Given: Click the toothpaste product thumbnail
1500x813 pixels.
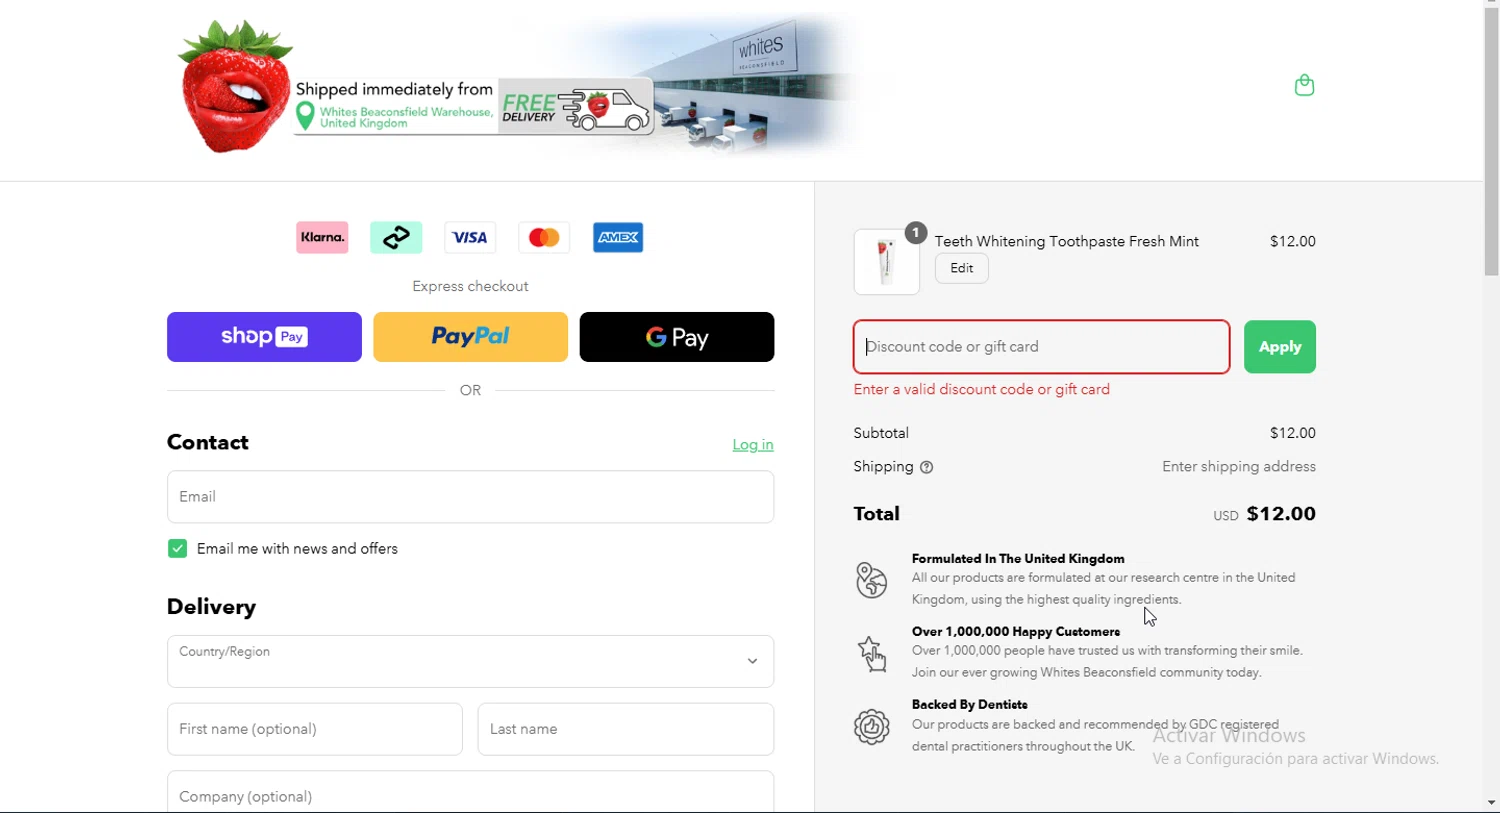Looking at the screenshot, I should (886, 262).
